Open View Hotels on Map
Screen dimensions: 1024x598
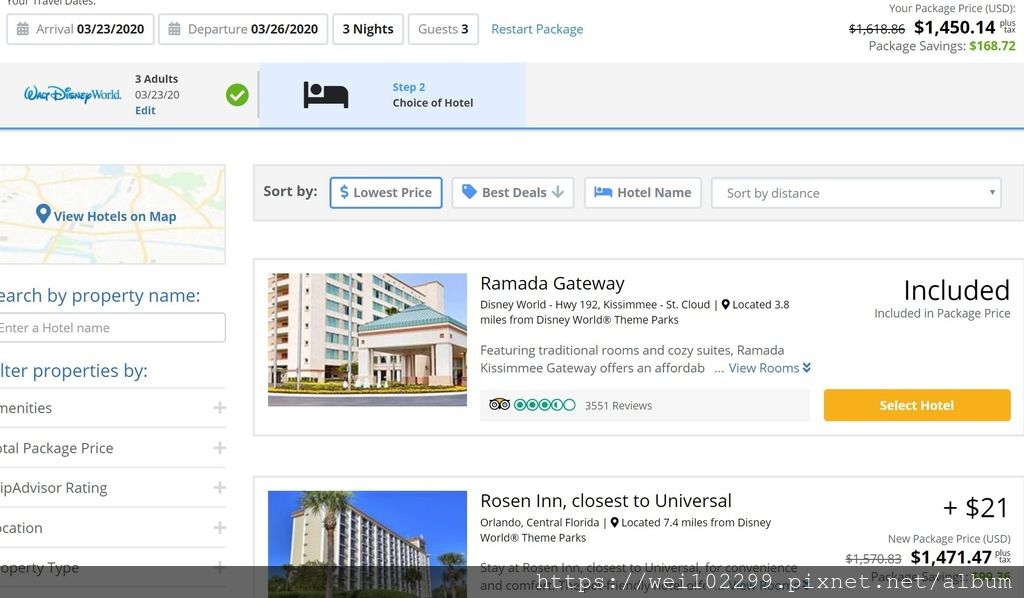pos(115,216)
